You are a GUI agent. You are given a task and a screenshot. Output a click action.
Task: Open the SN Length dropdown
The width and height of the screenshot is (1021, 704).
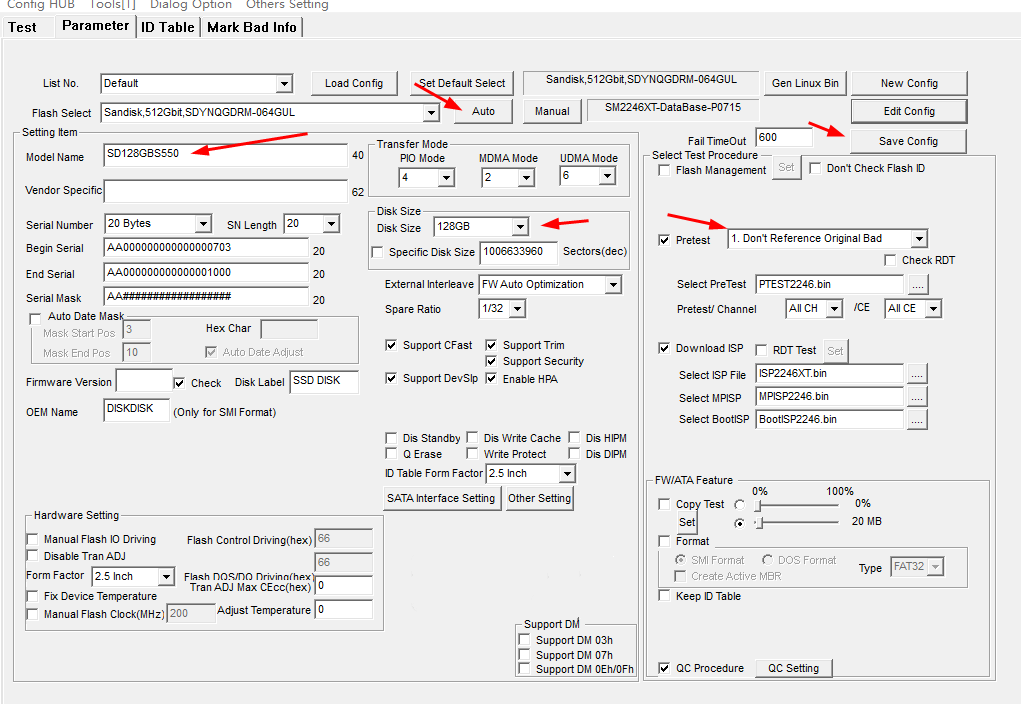click(x=331, y=224)
